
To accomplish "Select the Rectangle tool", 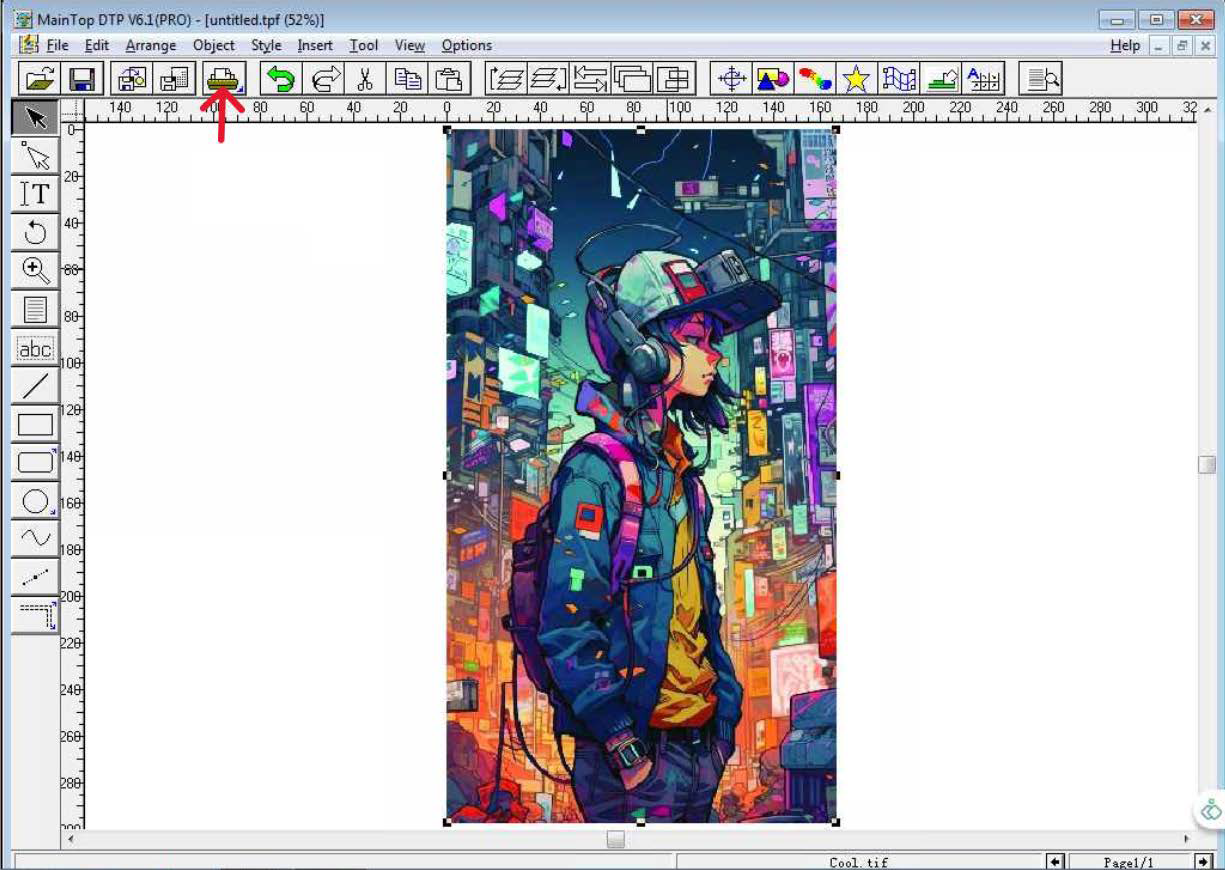I will (36, 424).
